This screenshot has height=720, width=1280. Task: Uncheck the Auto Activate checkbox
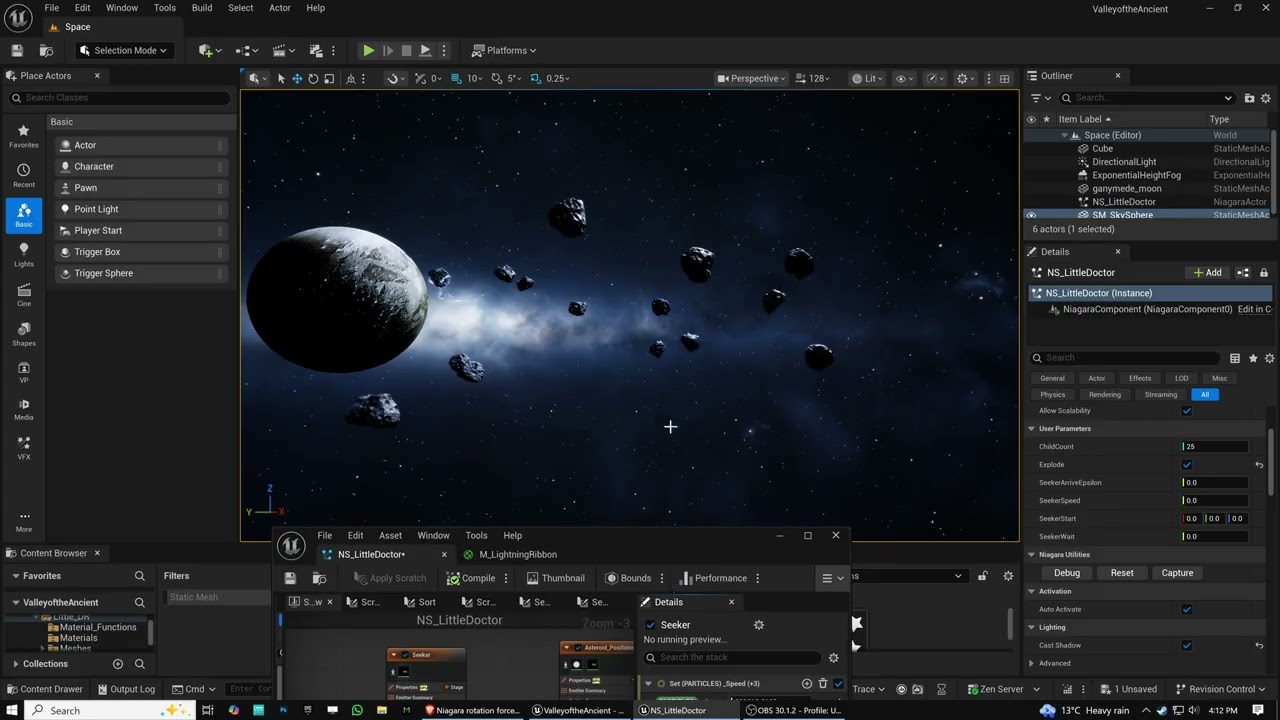click(x=1187, y=609)
